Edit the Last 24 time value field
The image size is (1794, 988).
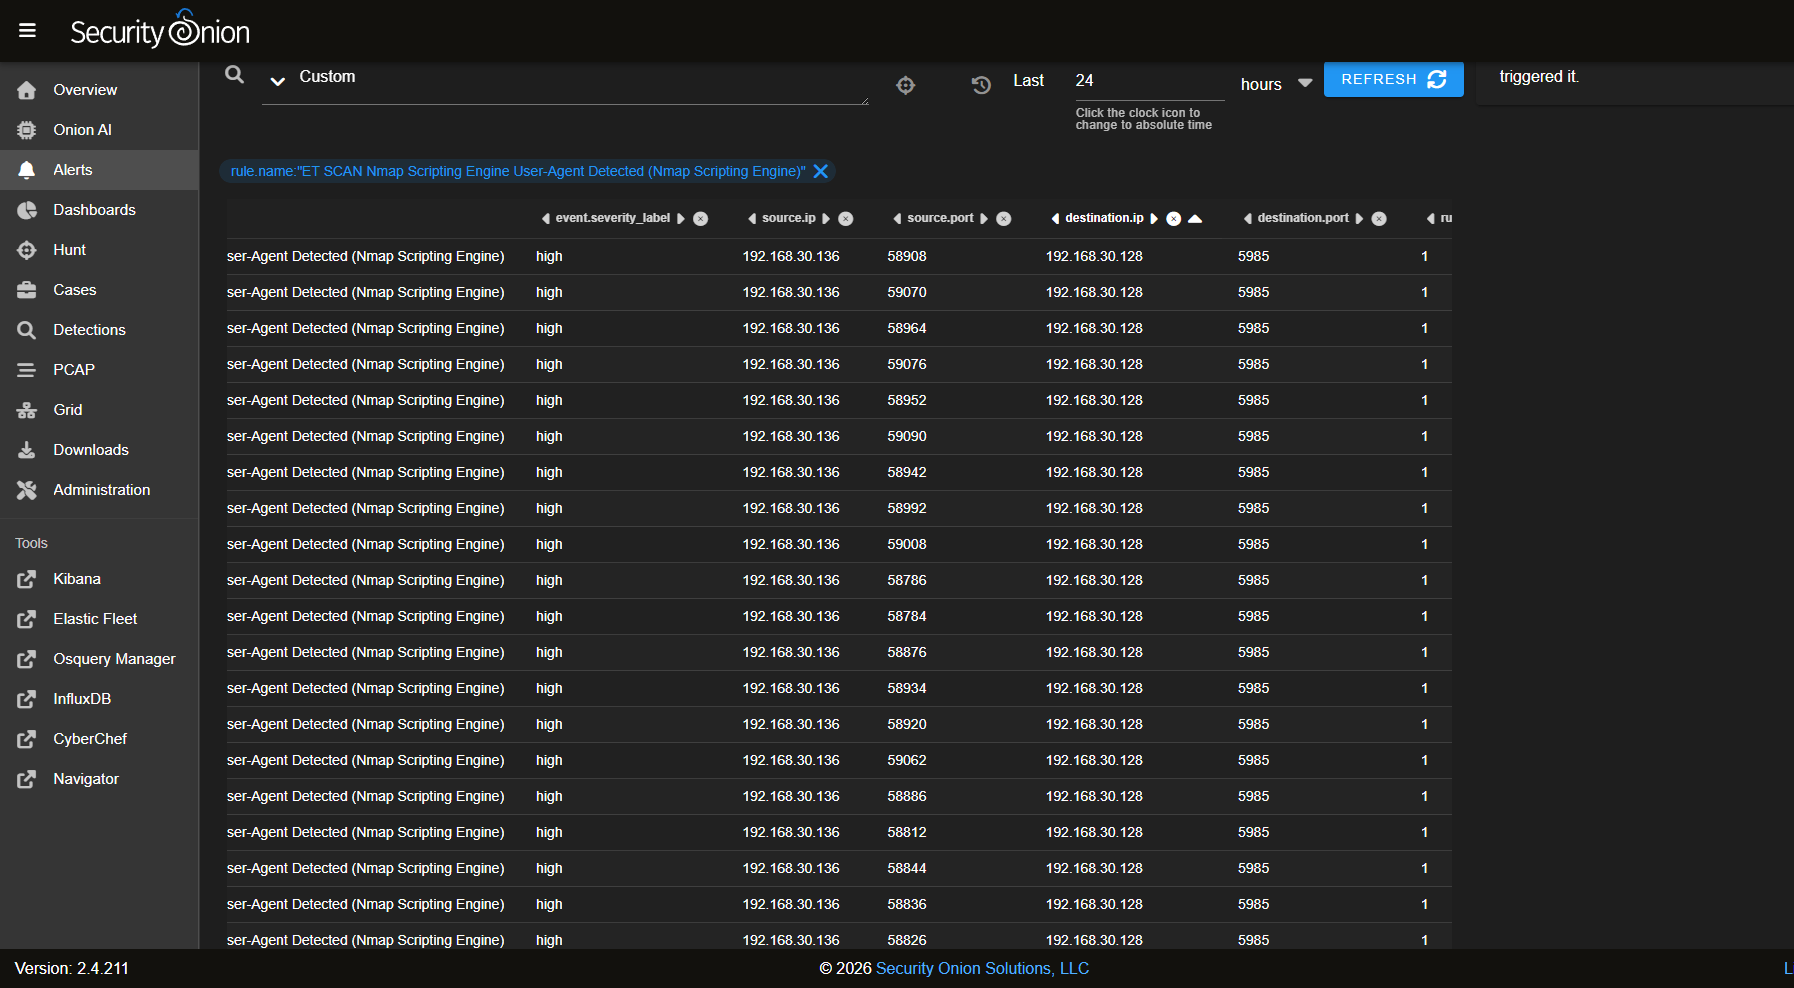pyautogui.click(x=1149, y=81)
